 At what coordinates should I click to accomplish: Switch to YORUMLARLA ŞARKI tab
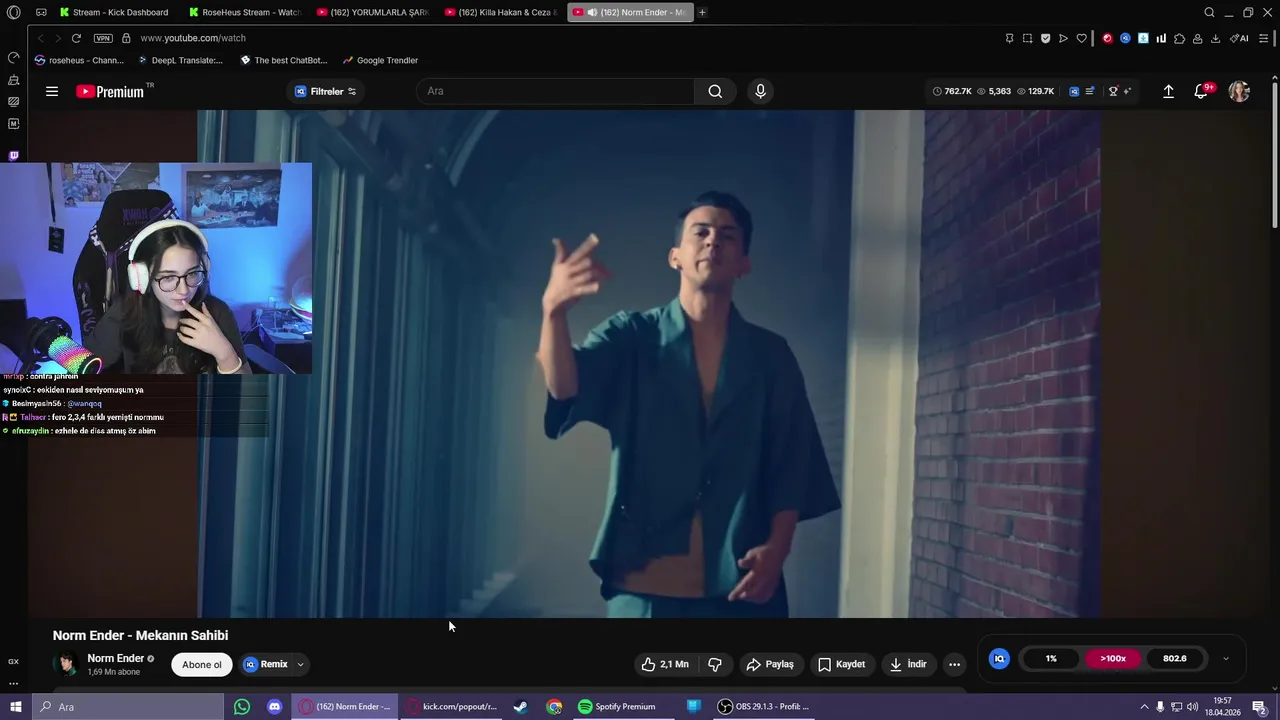coord(372,12)
